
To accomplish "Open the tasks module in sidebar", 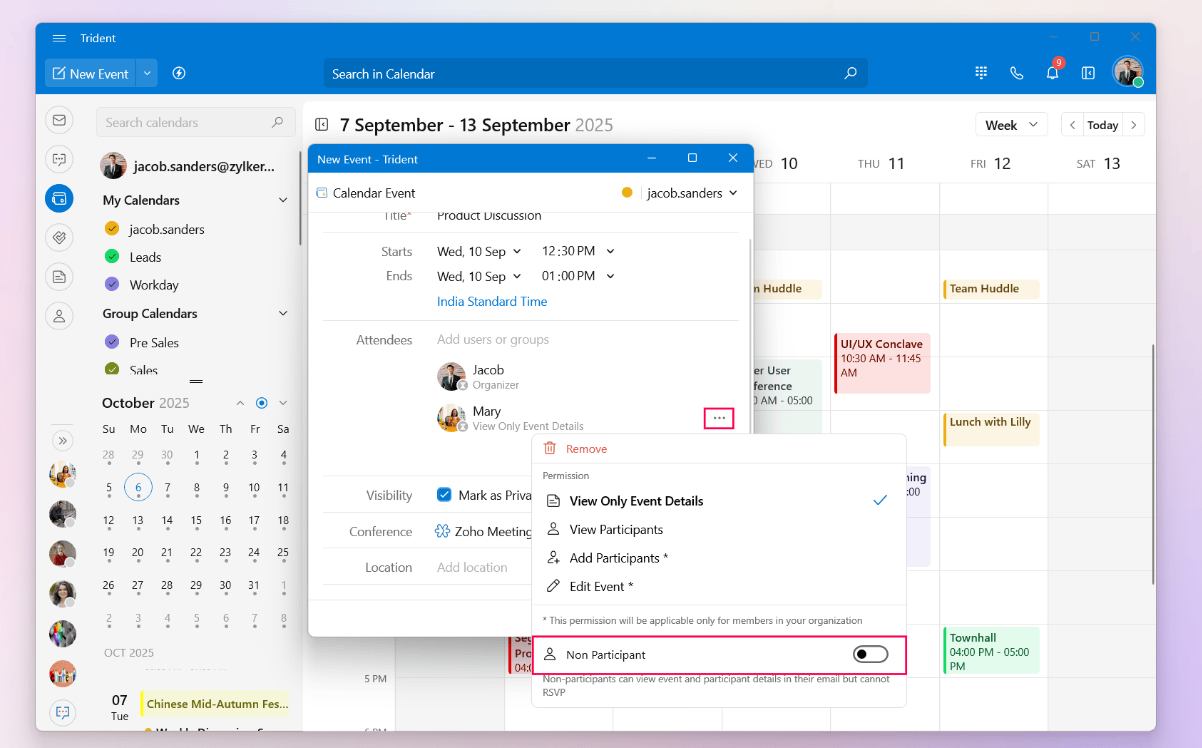I will 59,237.
